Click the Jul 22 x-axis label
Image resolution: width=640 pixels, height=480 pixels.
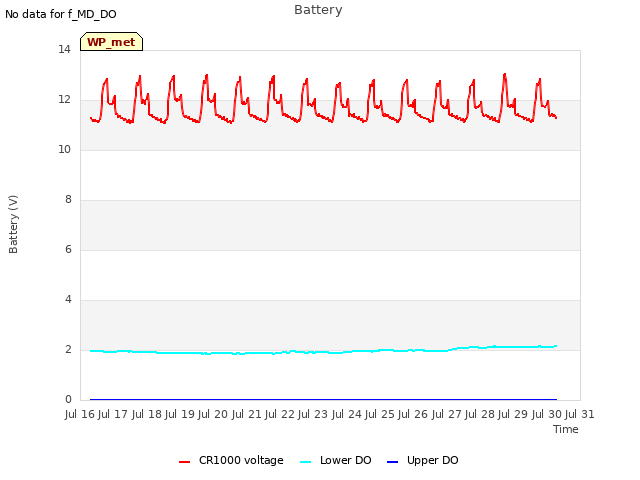tap(280, 414)
